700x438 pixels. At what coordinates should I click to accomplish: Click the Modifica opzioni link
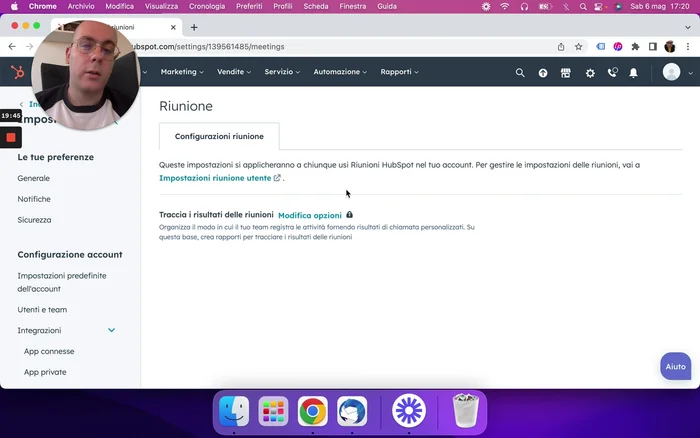click(x=310, y=215)
